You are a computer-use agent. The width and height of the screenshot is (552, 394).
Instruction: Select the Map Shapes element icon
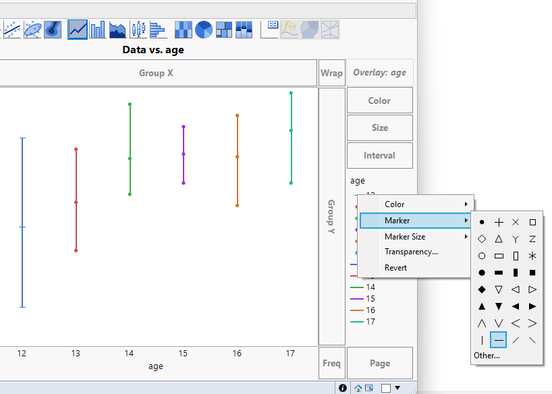click(x=310, y=30)
